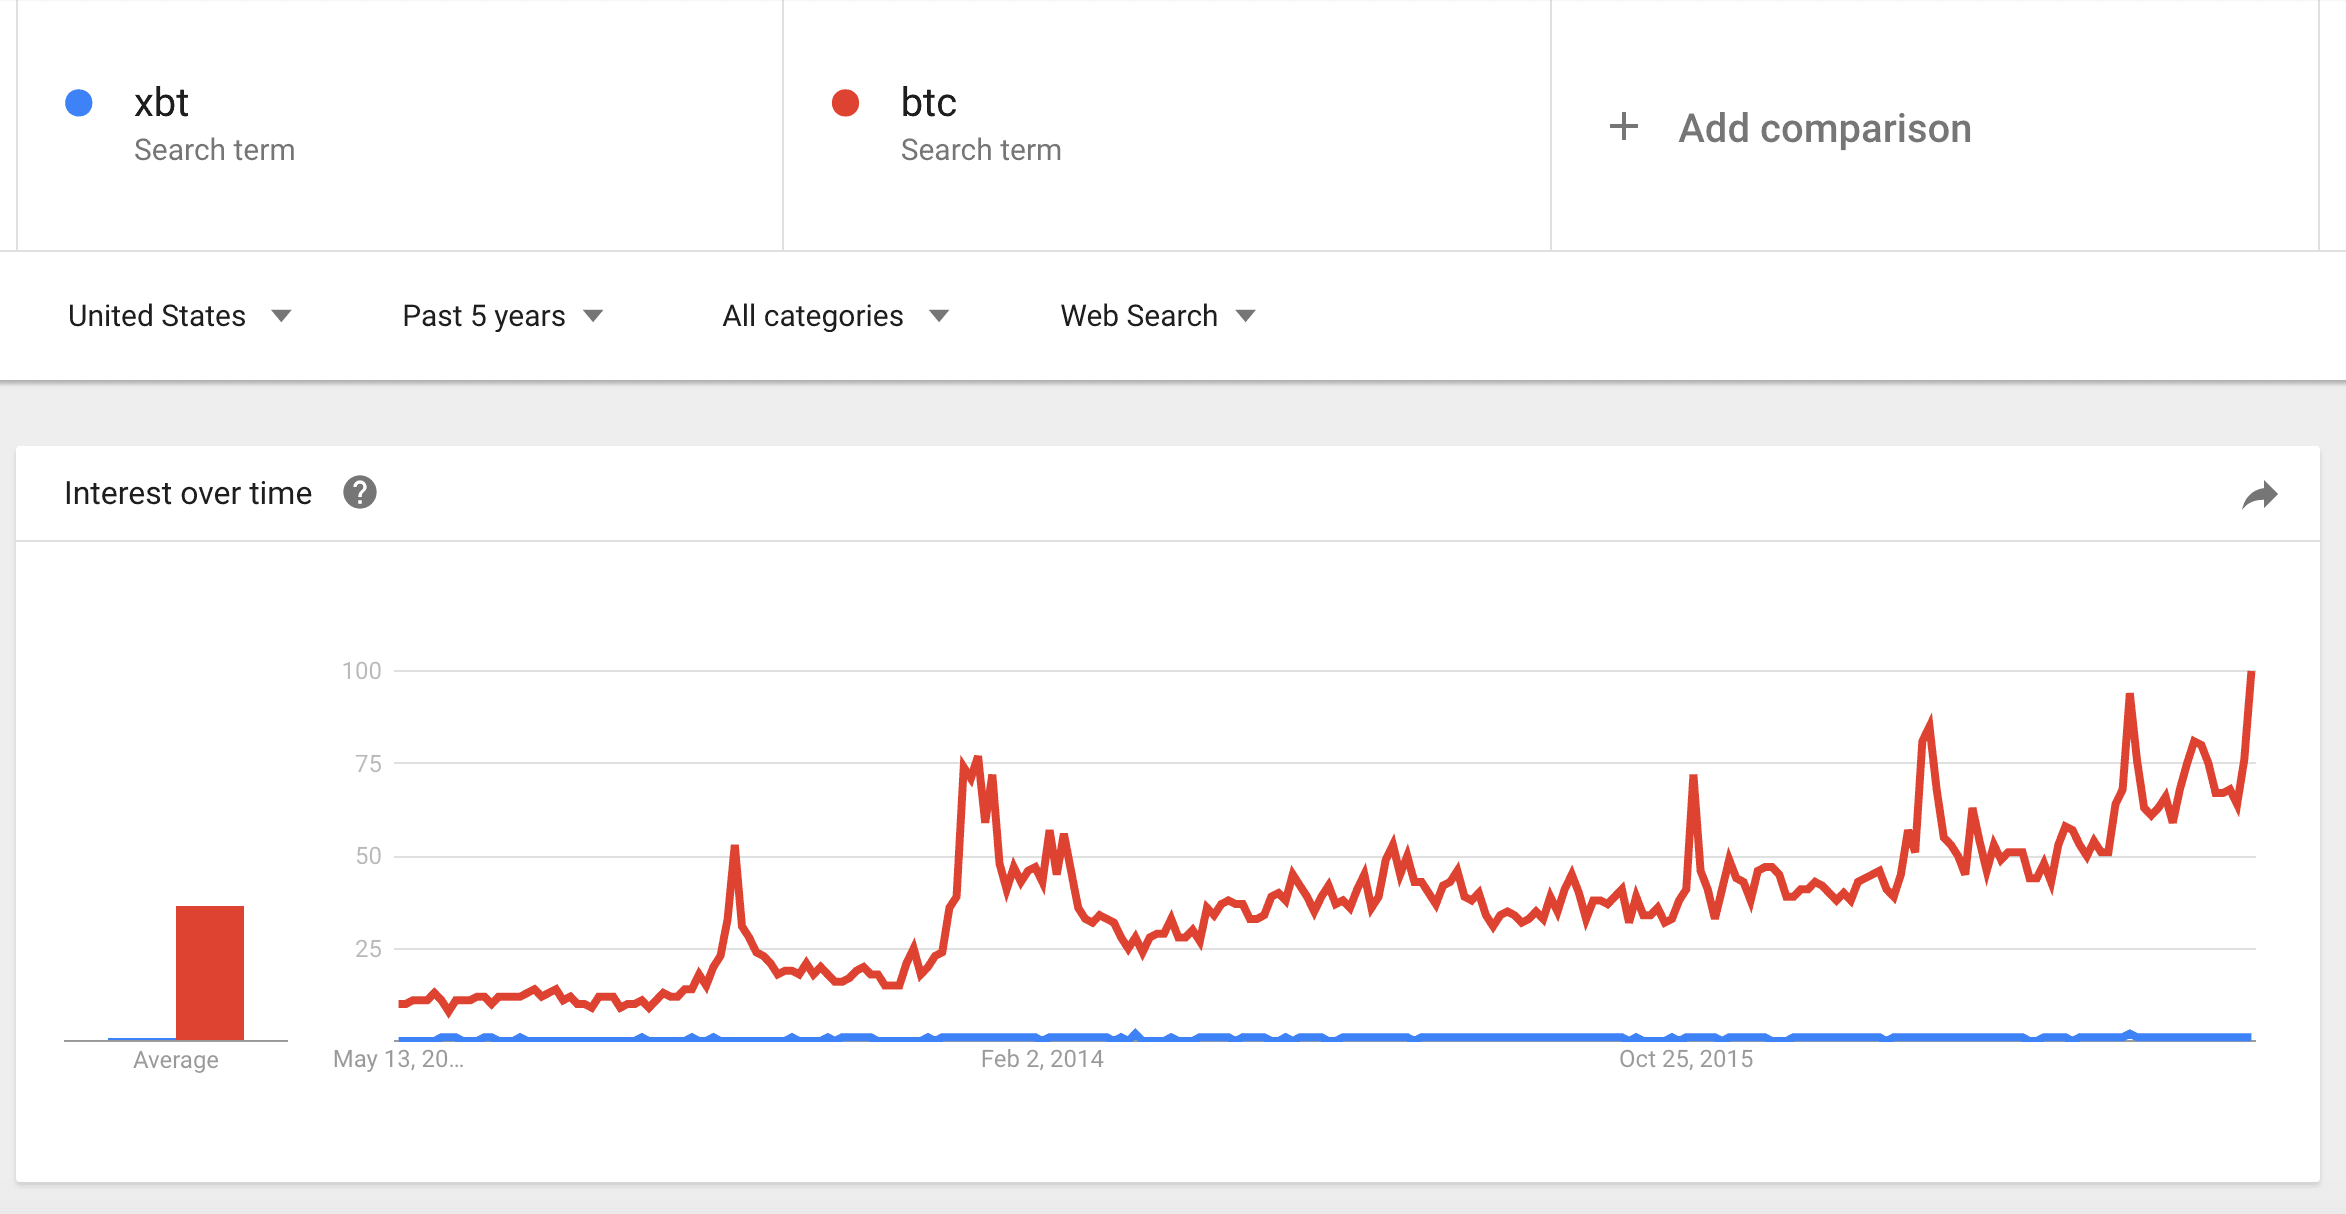Click the Oct 25, 2015 axis label
2346x1214 pixels.
tap(1686, 1059)
